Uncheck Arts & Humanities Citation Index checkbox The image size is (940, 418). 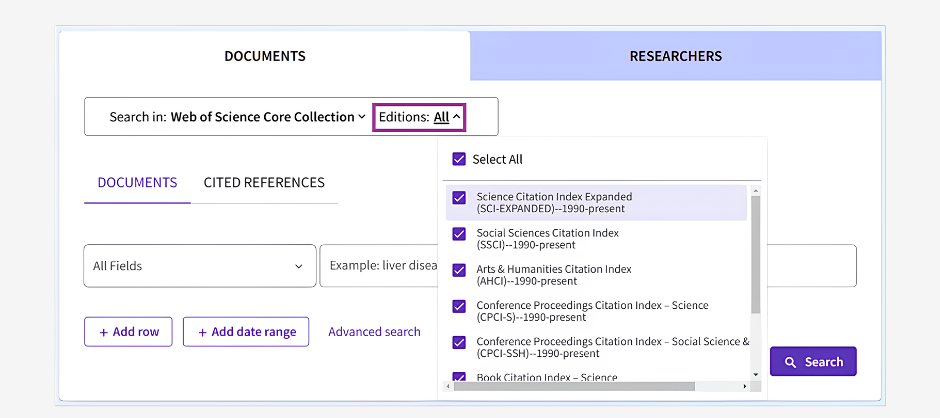(x=459, y=270)
